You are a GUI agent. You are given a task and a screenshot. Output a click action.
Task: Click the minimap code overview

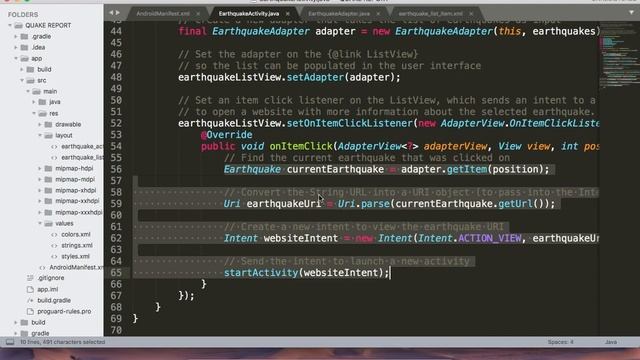pyautogui.click(x=619, y=57)
